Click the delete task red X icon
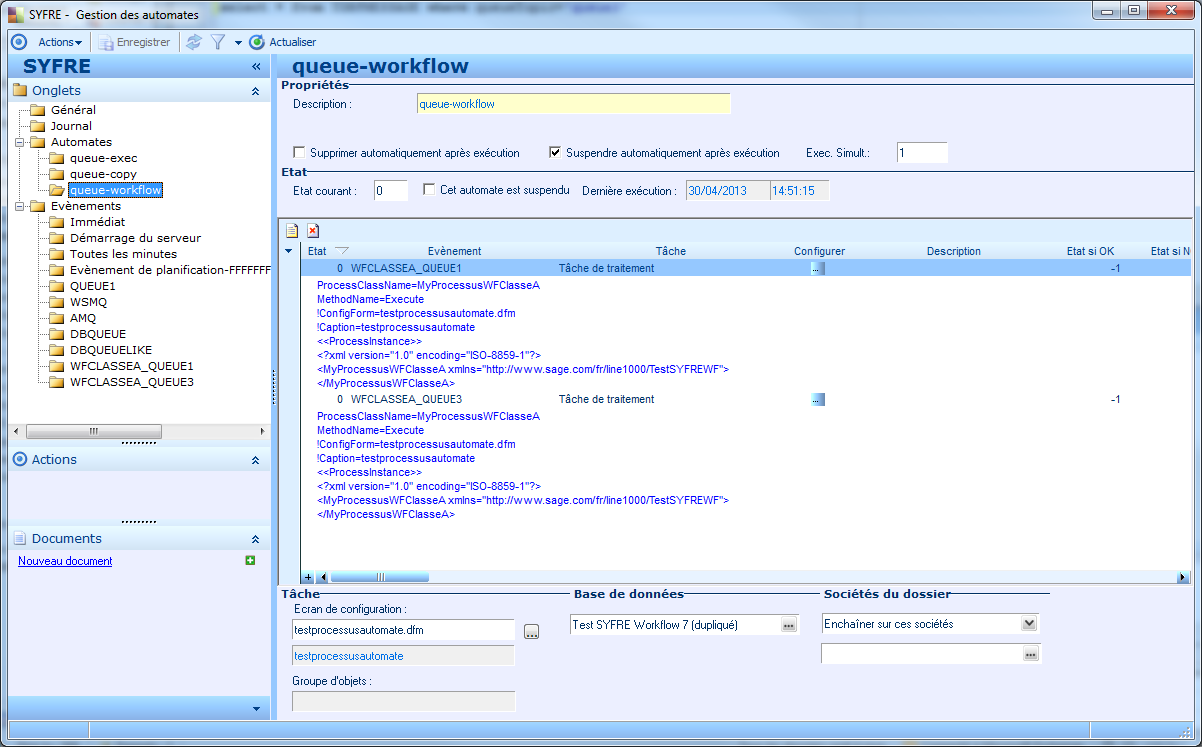 tap(313, 230)
